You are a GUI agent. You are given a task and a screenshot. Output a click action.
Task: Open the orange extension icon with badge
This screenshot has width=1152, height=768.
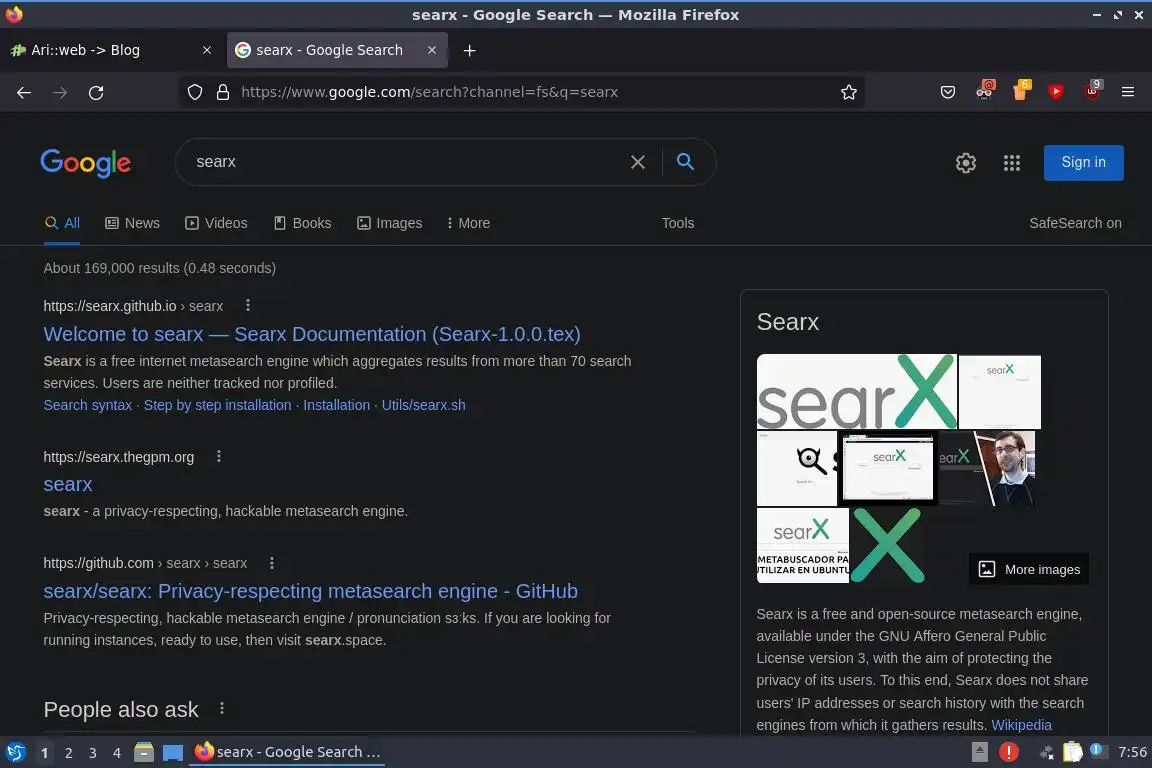click(x=1021, y=90)
